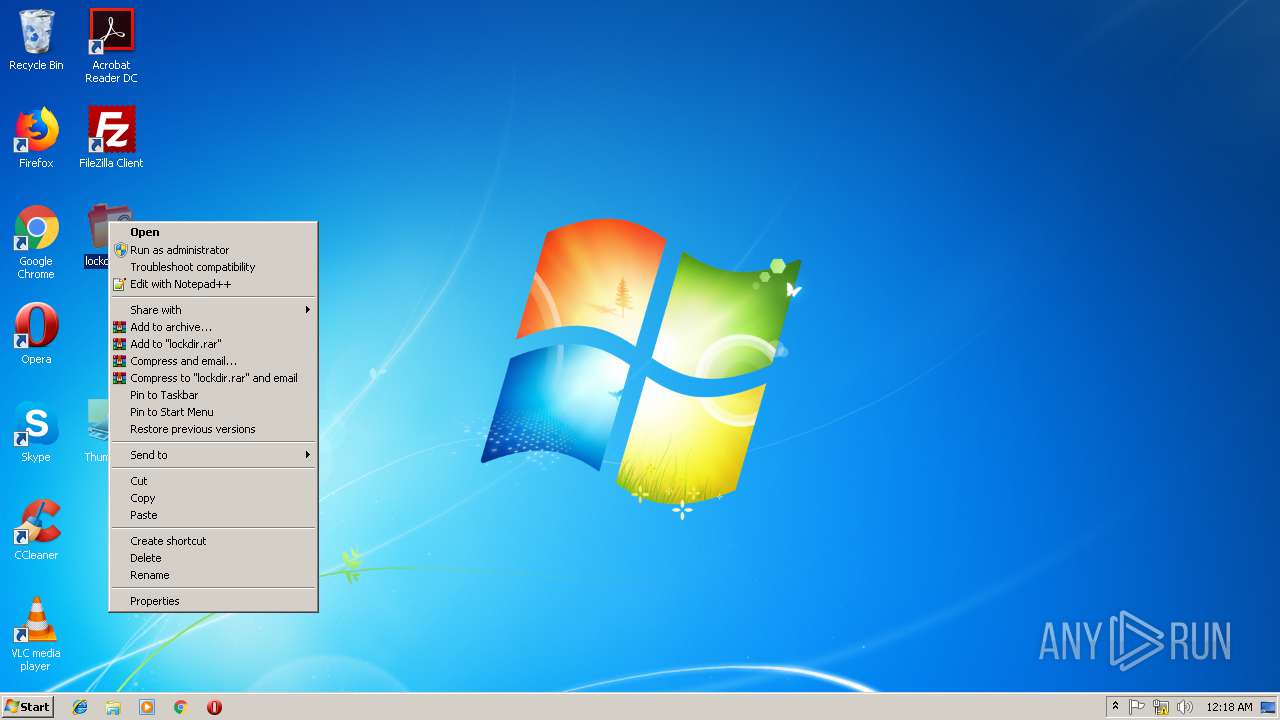Launch Windows Media Player from taskbar
Screen dimensions: 1280x720
(x=147, y=707)
